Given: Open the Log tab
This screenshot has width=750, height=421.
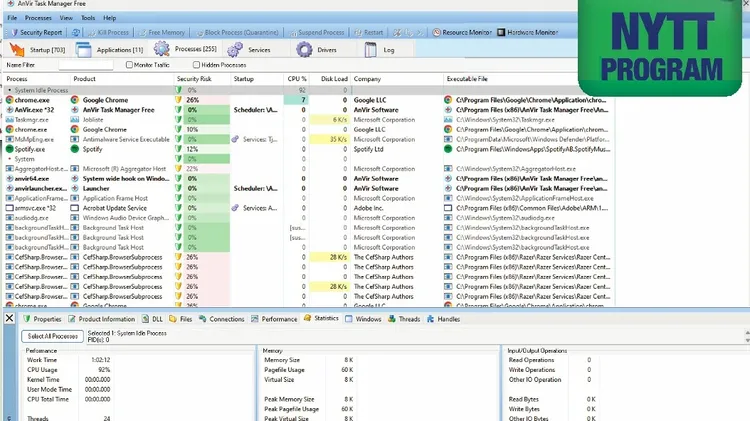Looking at the screenshot, I should pos(380,50).
